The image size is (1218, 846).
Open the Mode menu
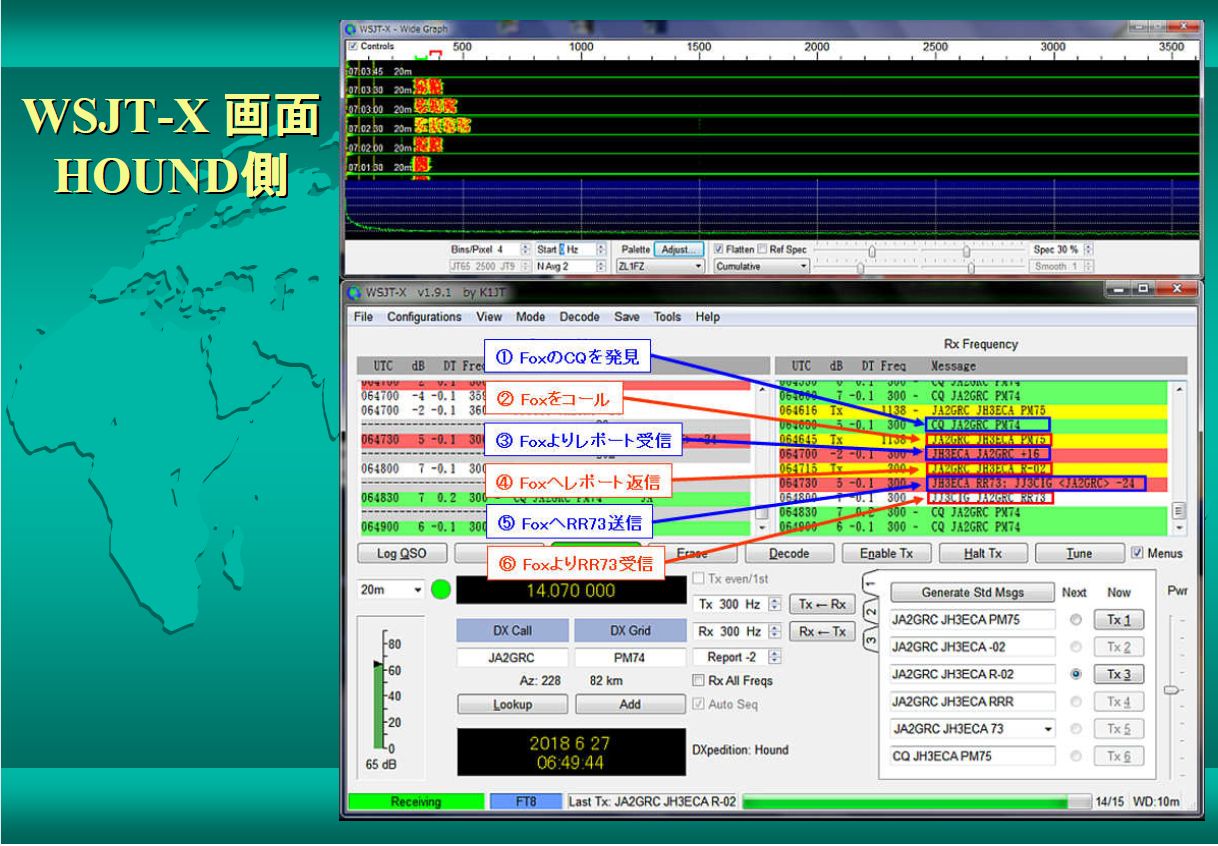coord(530,317)
